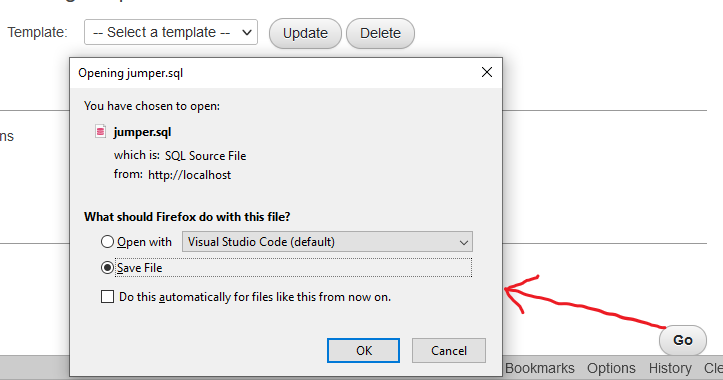Close the Opening jumper.sql dialog
The height and width of the screenshot is (380, 723).
[x=487, y=72]
